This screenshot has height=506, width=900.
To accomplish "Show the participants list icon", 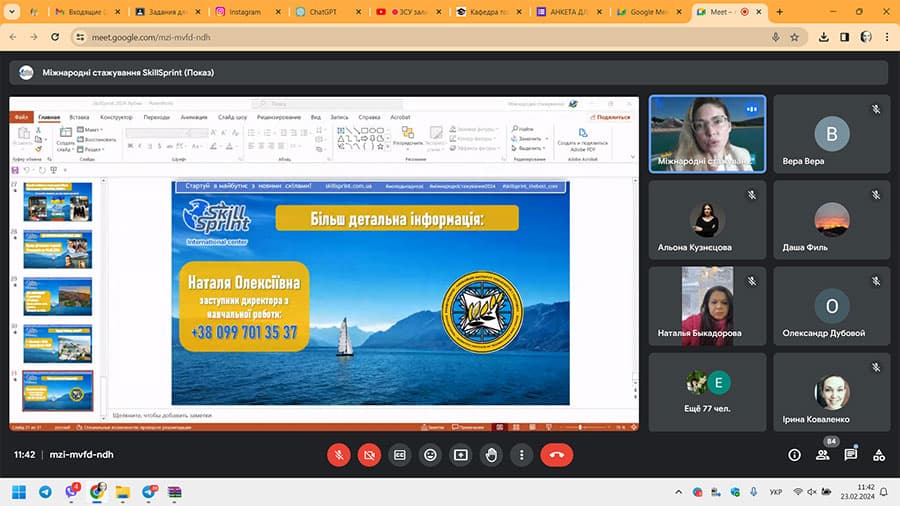I will [x=823, y=454].
